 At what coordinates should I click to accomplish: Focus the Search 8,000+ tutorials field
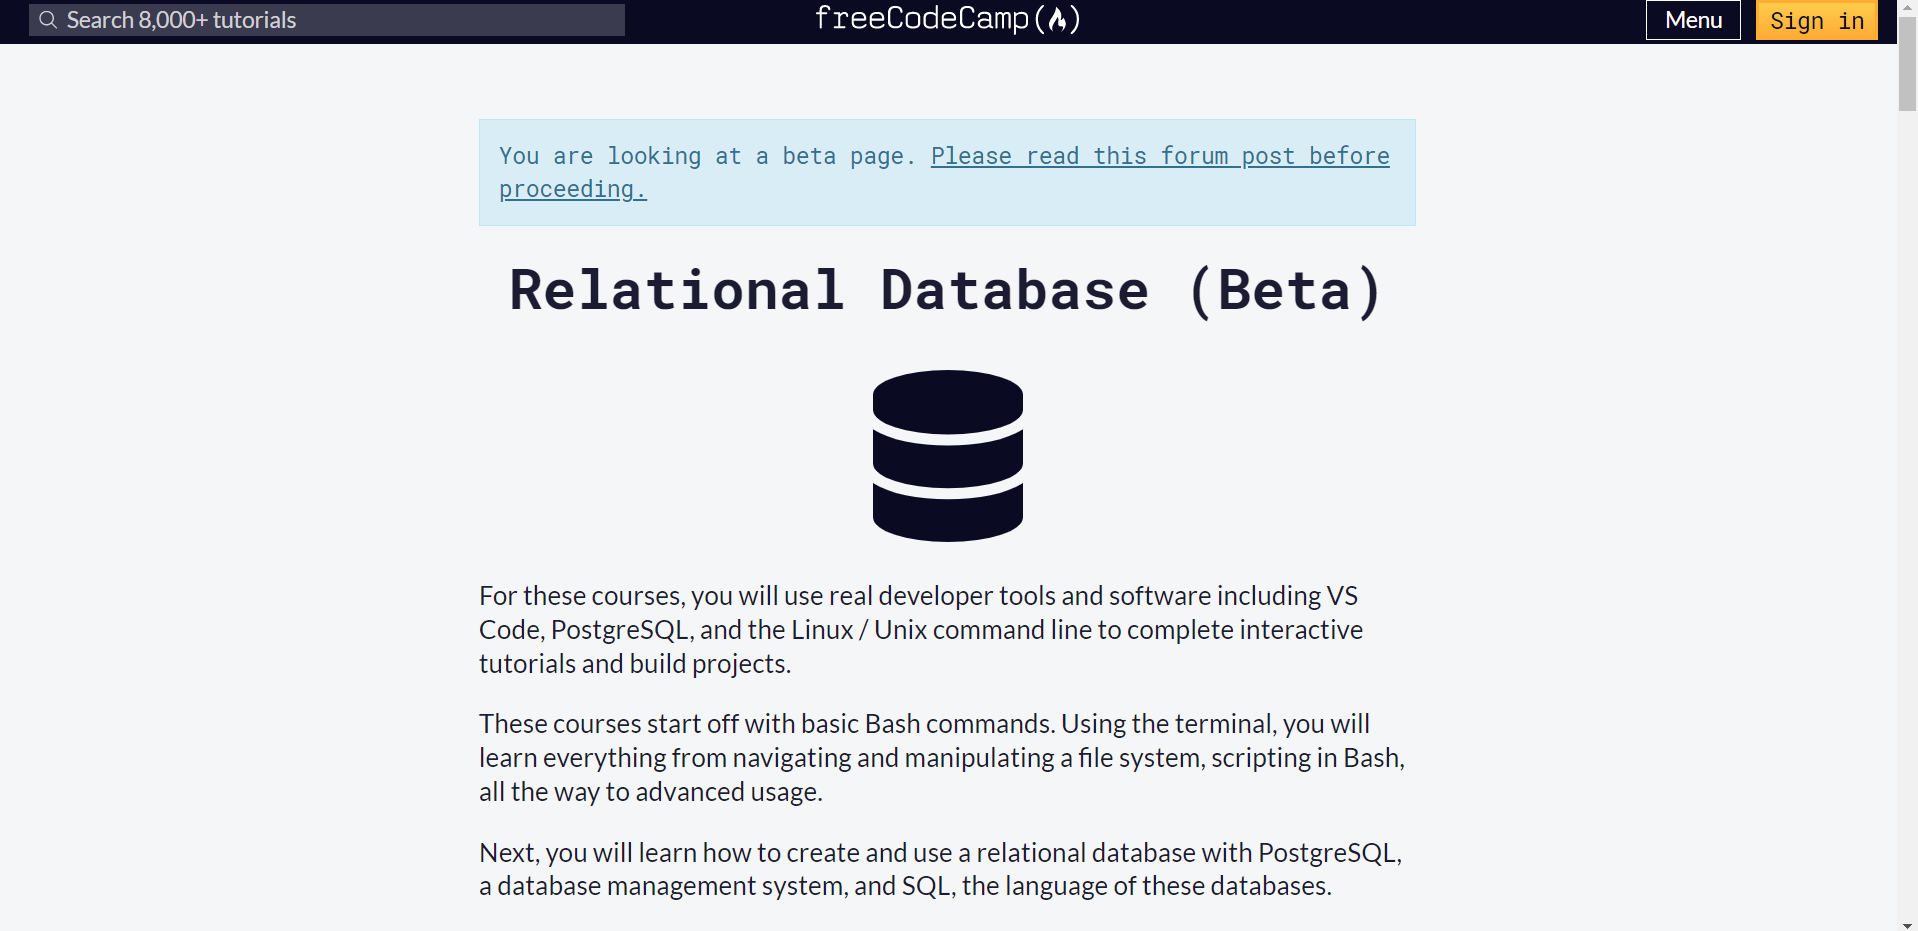click(x=327, y=20)
